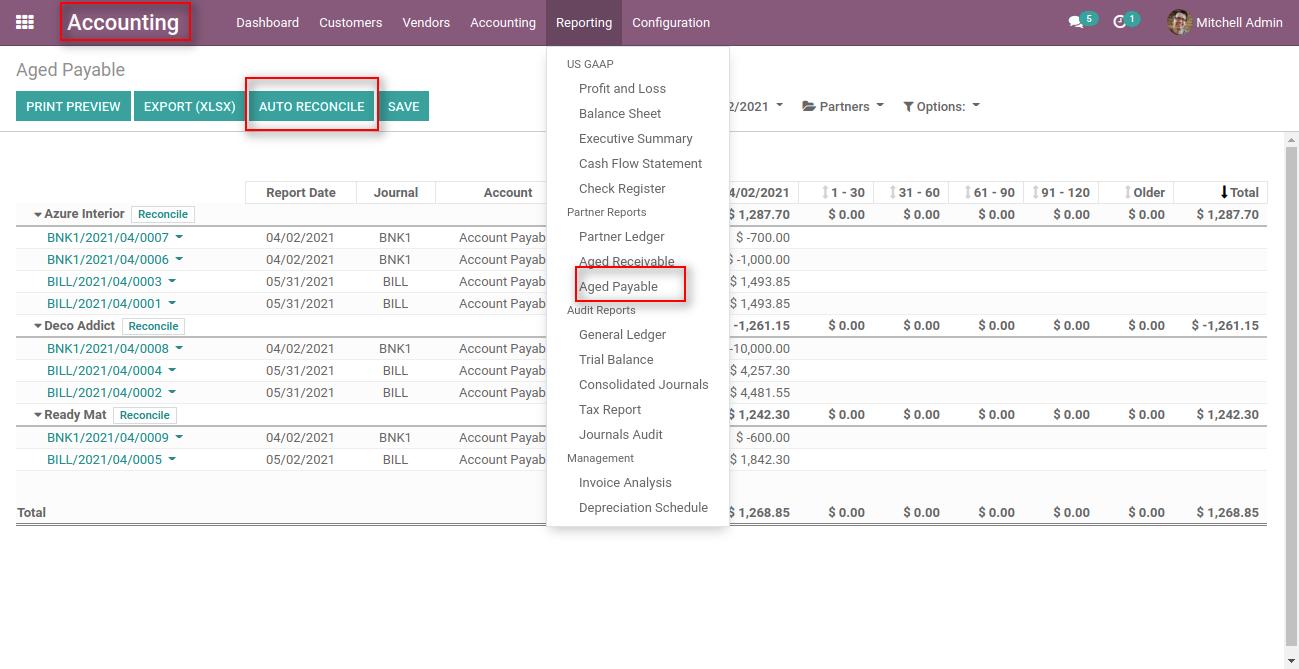Viewport: 1299px width, 669px height.
Task: Sort by the Older column icon
Action: coord(1128,192)
